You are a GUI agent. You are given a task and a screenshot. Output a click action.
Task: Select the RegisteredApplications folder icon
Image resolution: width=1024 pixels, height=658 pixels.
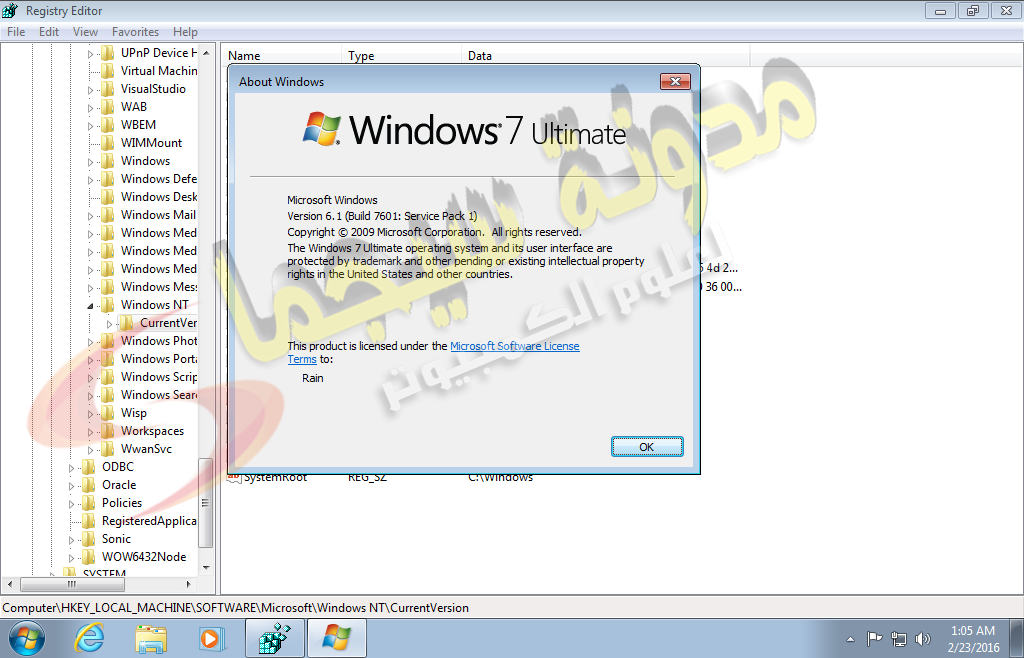(89, 521)
